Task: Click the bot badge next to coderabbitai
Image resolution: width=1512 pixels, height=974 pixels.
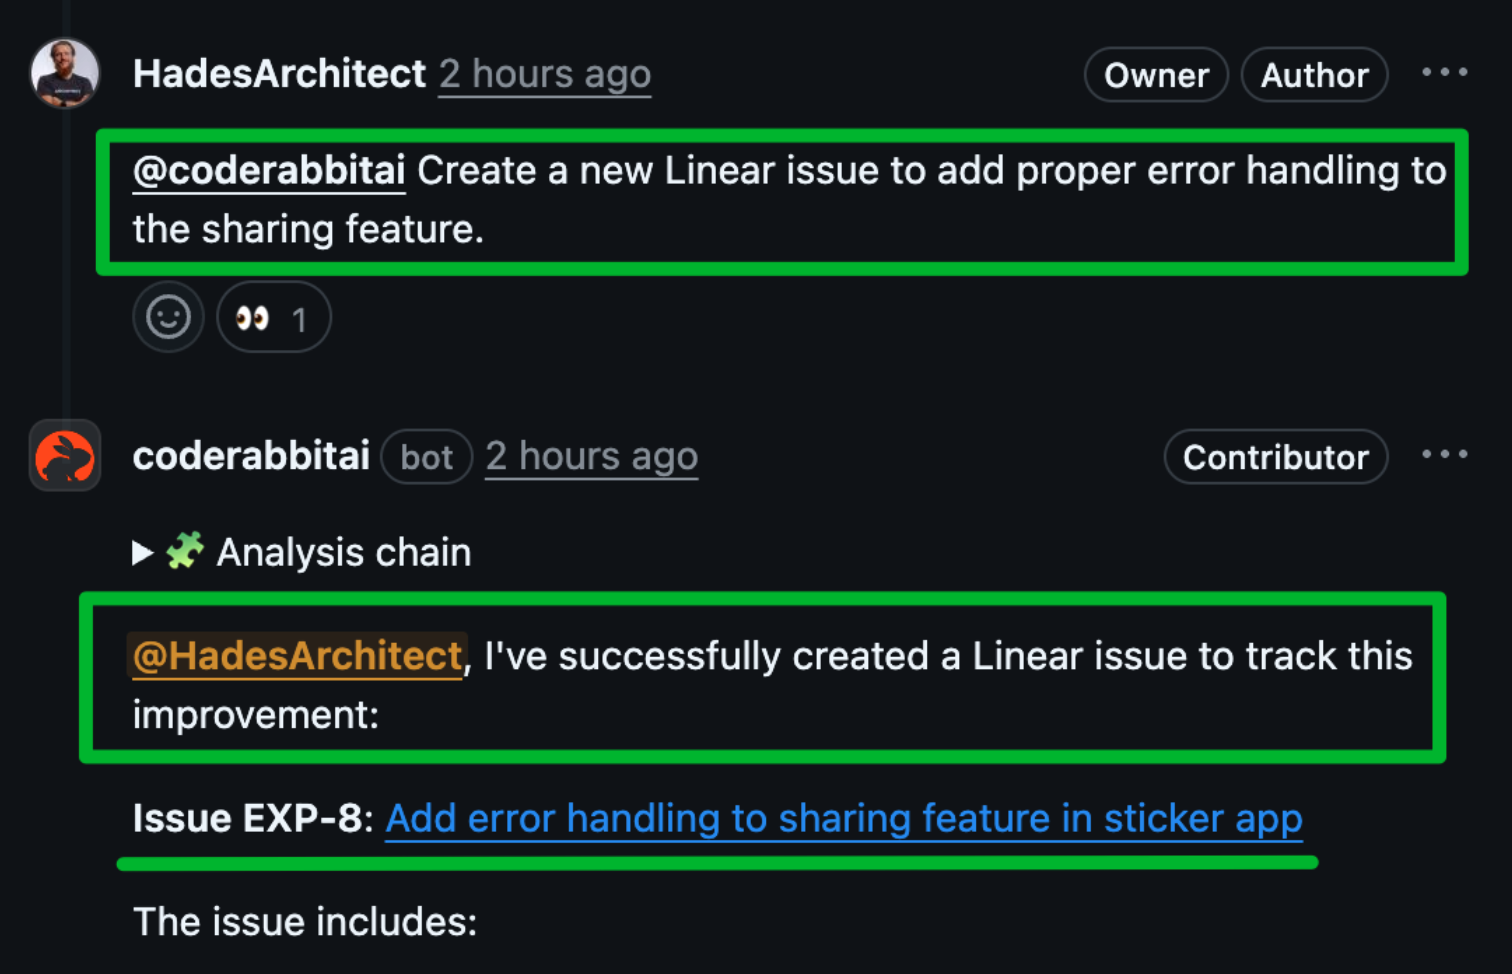Action: click(426, 456)
